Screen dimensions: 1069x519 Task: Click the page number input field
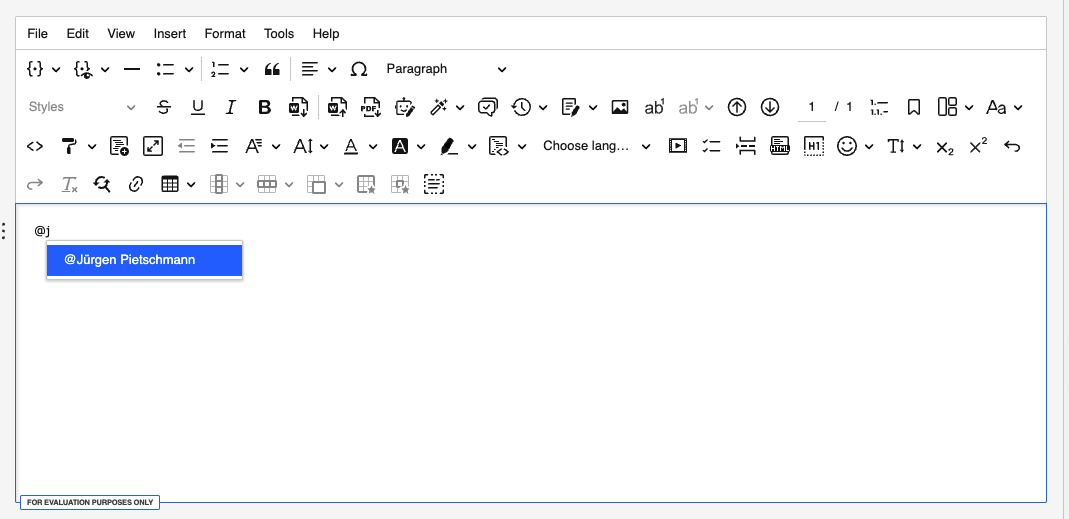pyautogui.click(x=811, y=107)
